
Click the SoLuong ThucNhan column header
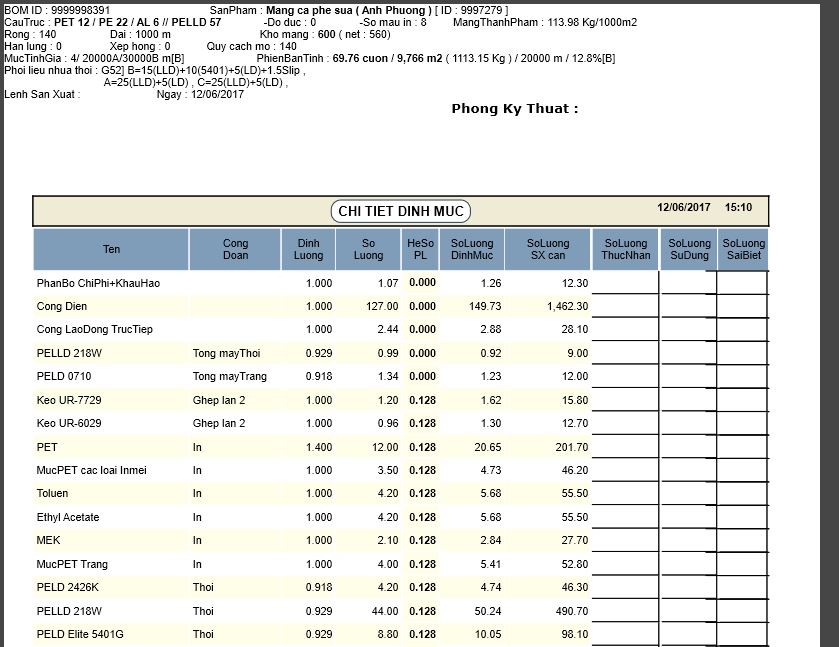tap(626, 250)
